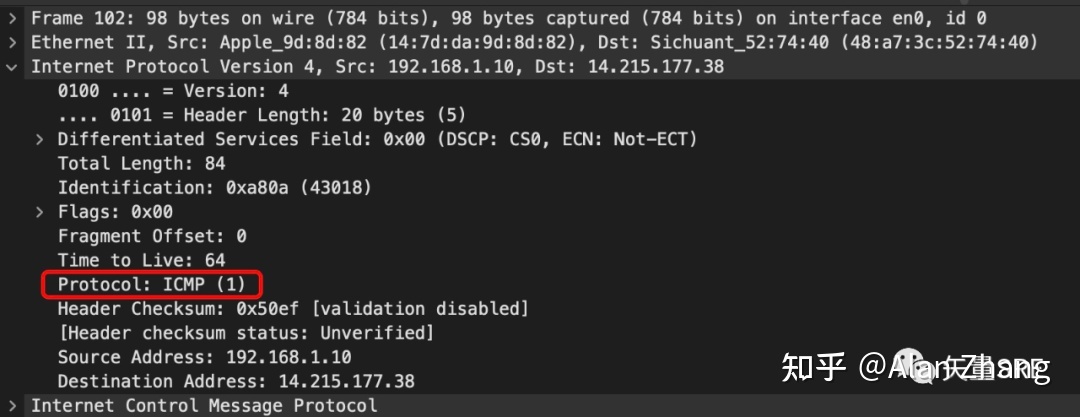This screenshot has height=417, width=1080.
Task: Select the Protocol: ICMP (1) field
Action: click(152, 284)
